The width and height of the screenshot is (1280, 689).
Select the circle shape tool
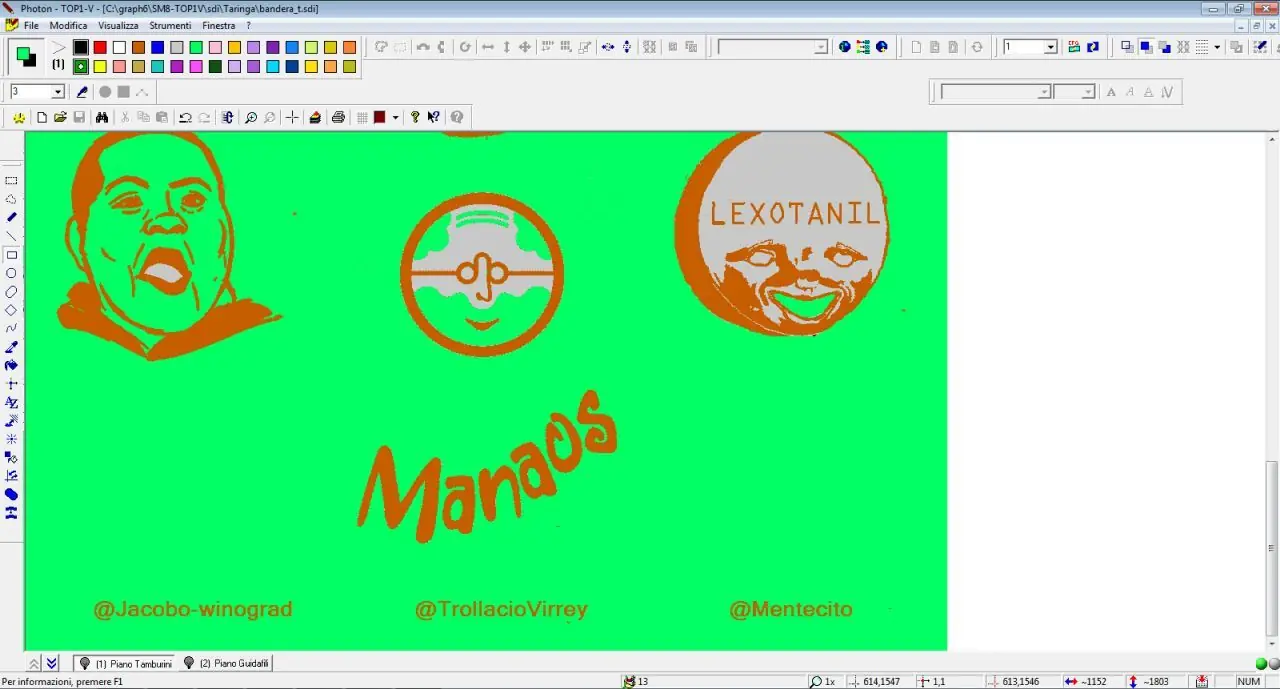[x=12, y=273]
